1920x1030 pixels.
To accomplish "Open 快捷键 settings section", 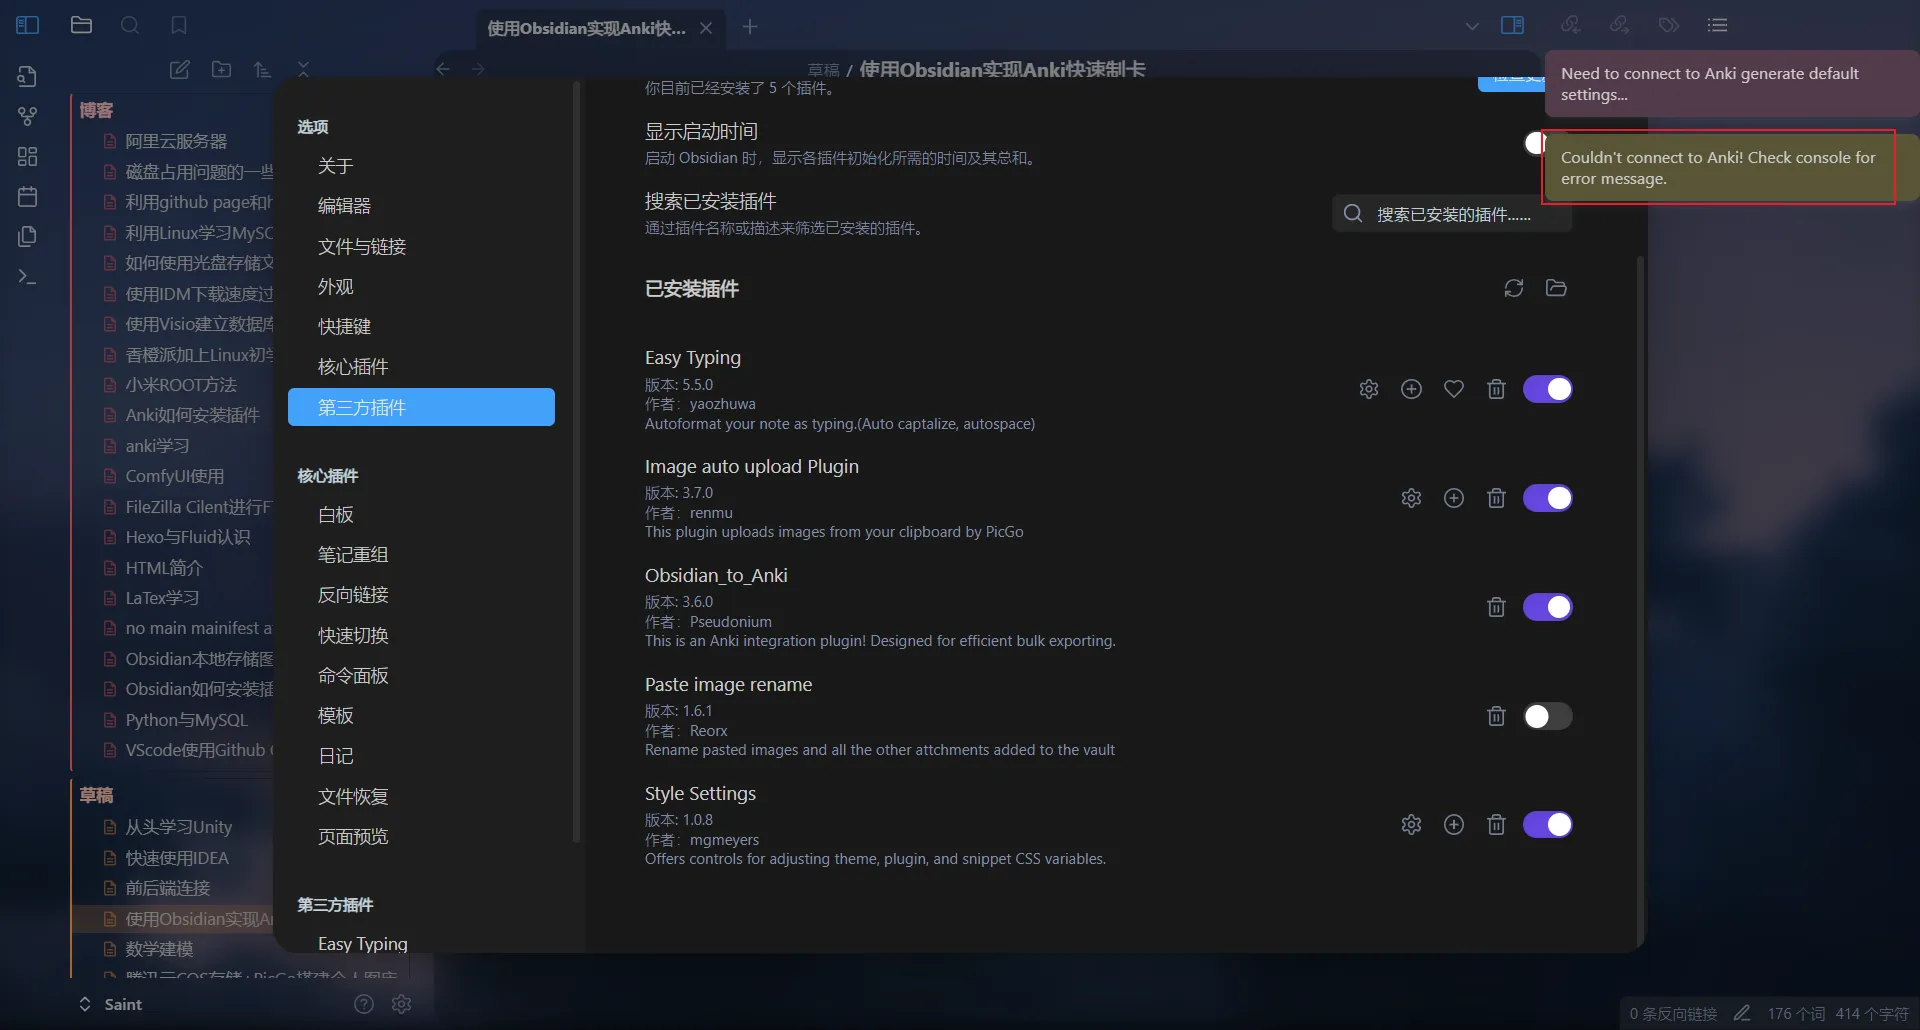I will click(x=421, y=327).
